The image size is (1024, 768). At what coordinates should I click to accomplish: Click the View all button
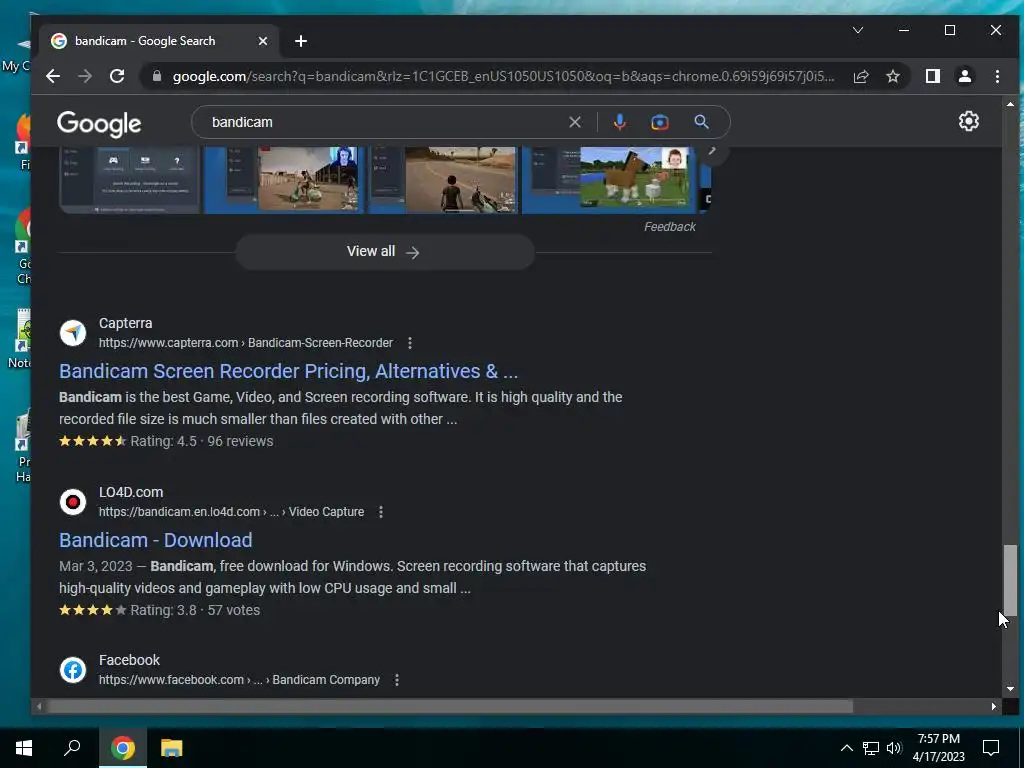click(385, 251)
